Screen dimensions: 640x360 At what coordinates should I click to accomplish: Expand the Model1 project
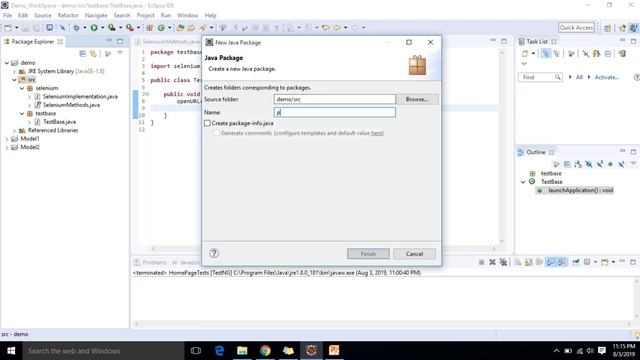(x=7, y=139)
